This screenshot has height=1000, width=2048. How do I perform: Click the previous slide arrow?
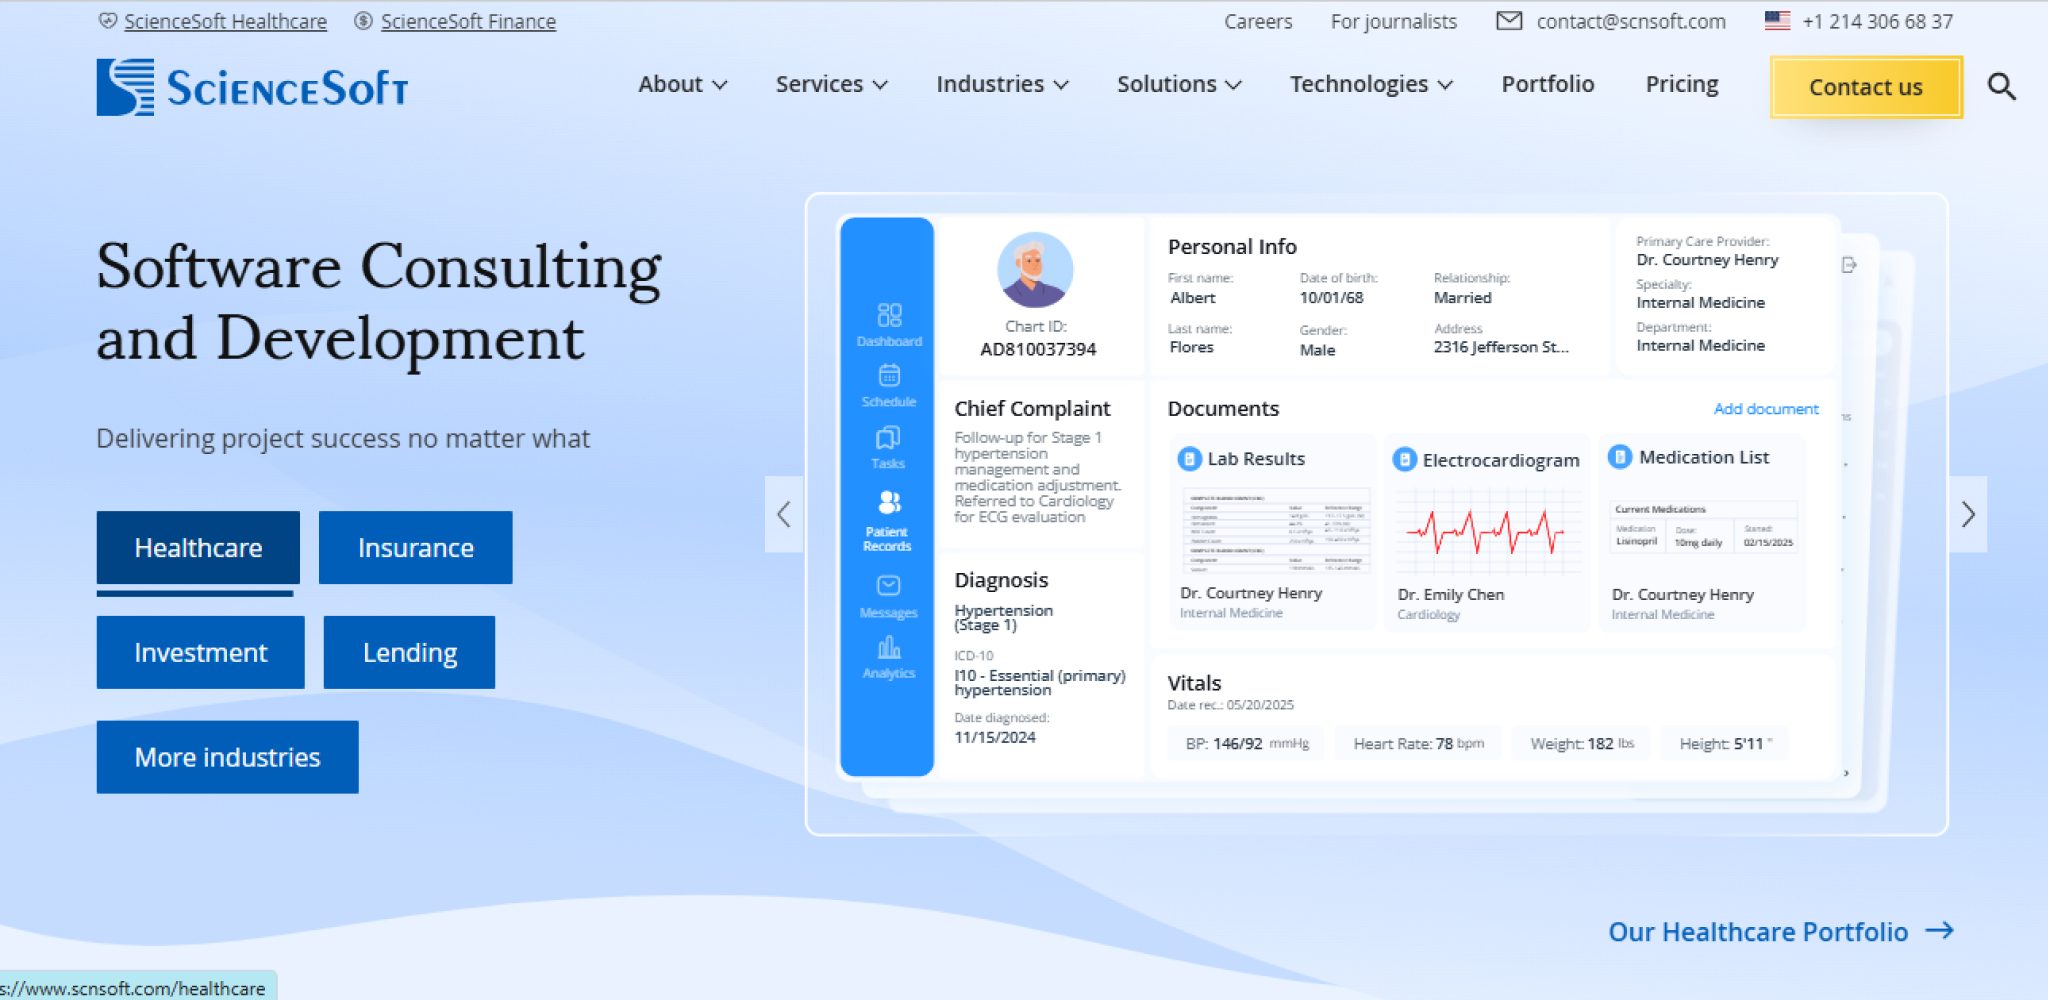pyautogui.click(x=784, y=514)
